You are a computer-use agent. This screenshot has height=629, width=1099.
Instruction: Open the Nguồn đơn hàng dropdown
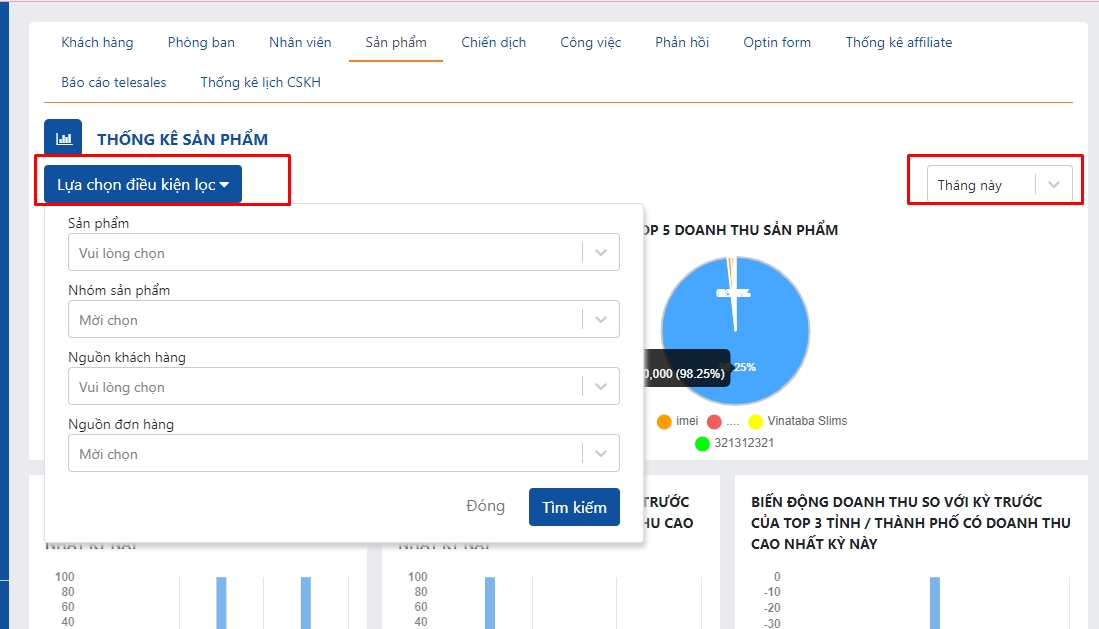(342, 454)
